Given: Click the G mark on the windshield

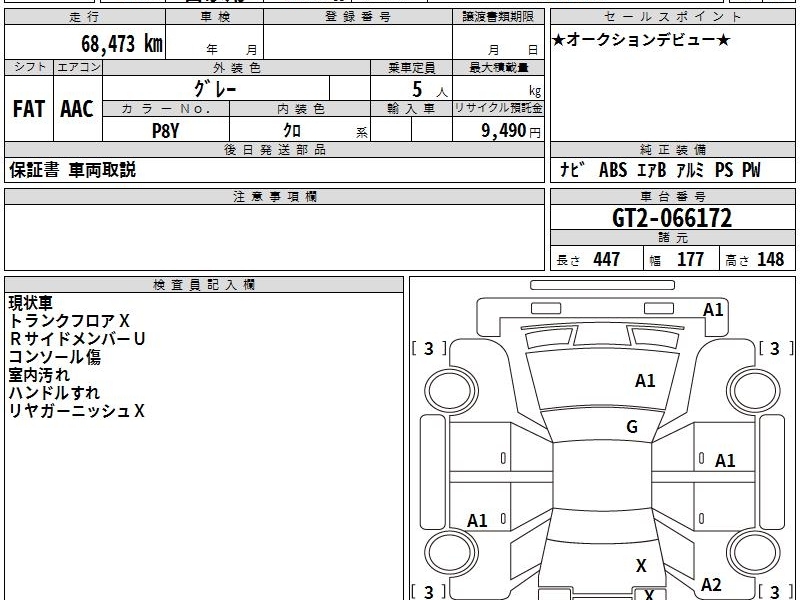Looking at the screenshot, I should tap(632, 427).
